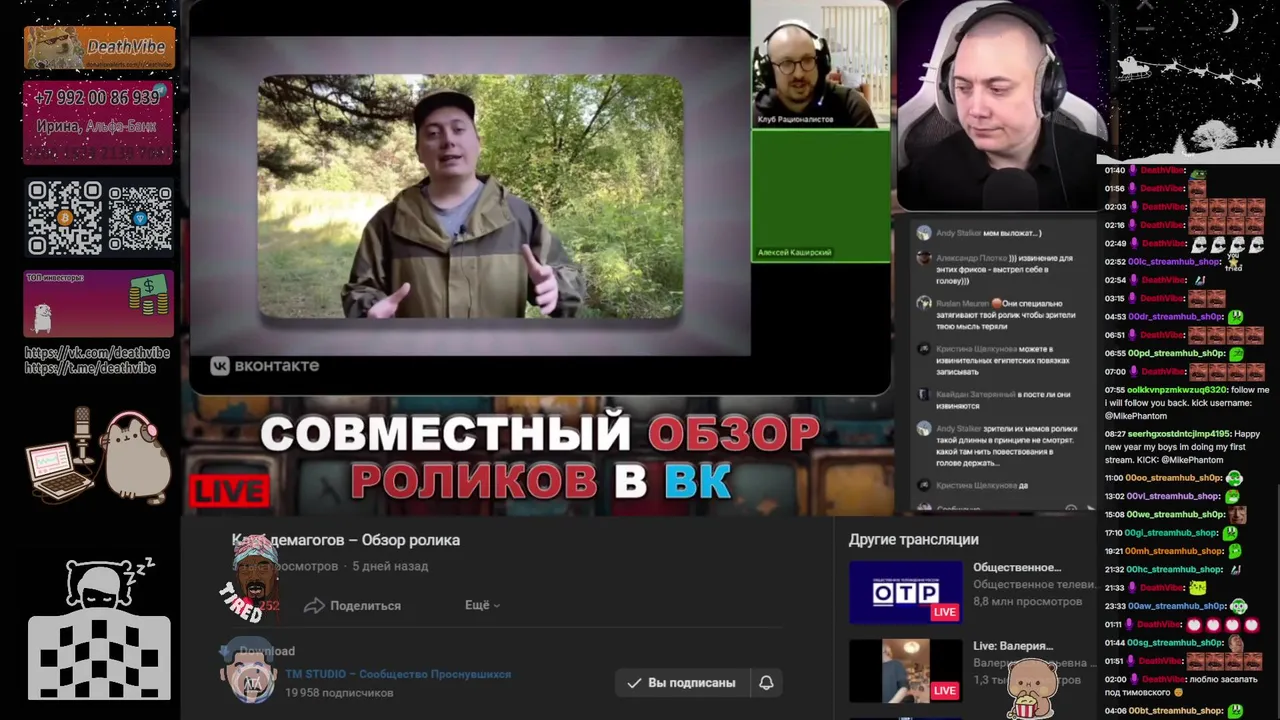The image size is (1280, 720).
Task: Click the green Алексей Каширский video tile
Action: click(x=820, y=195)
